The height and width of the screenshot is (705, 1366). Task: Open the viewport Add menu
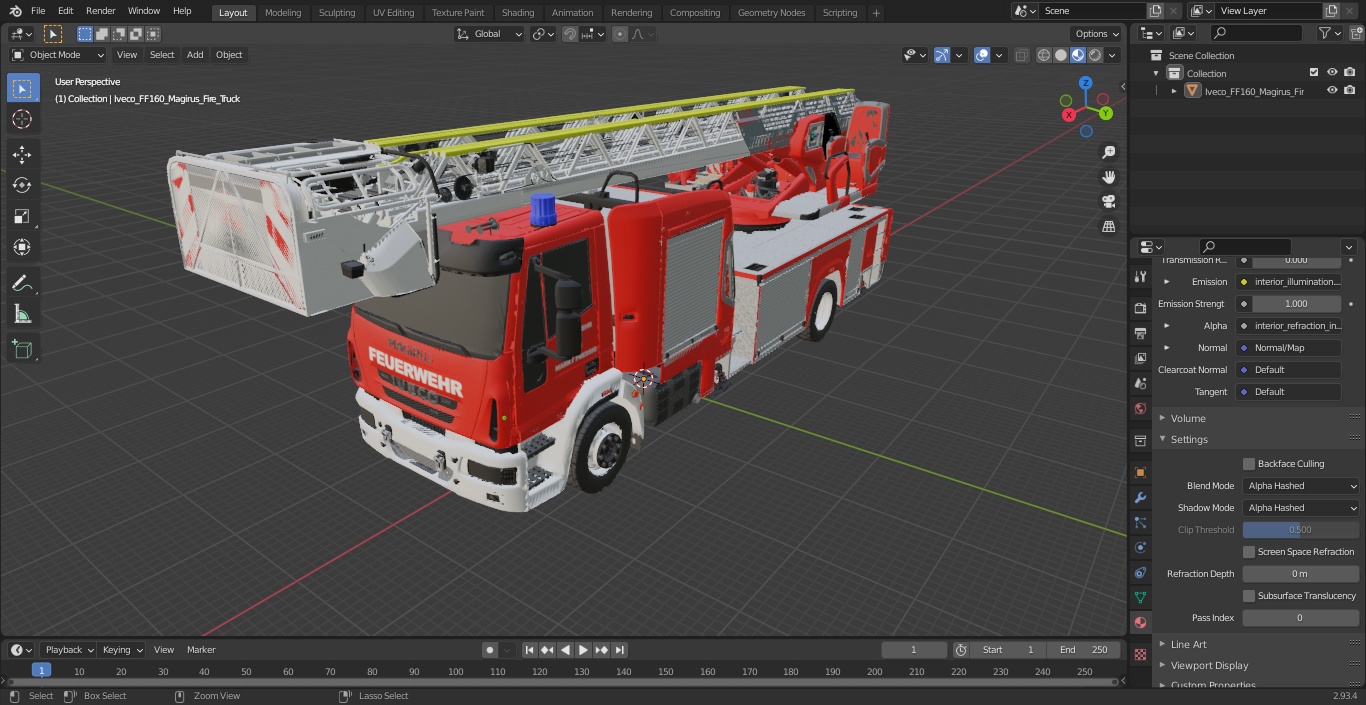195,55
